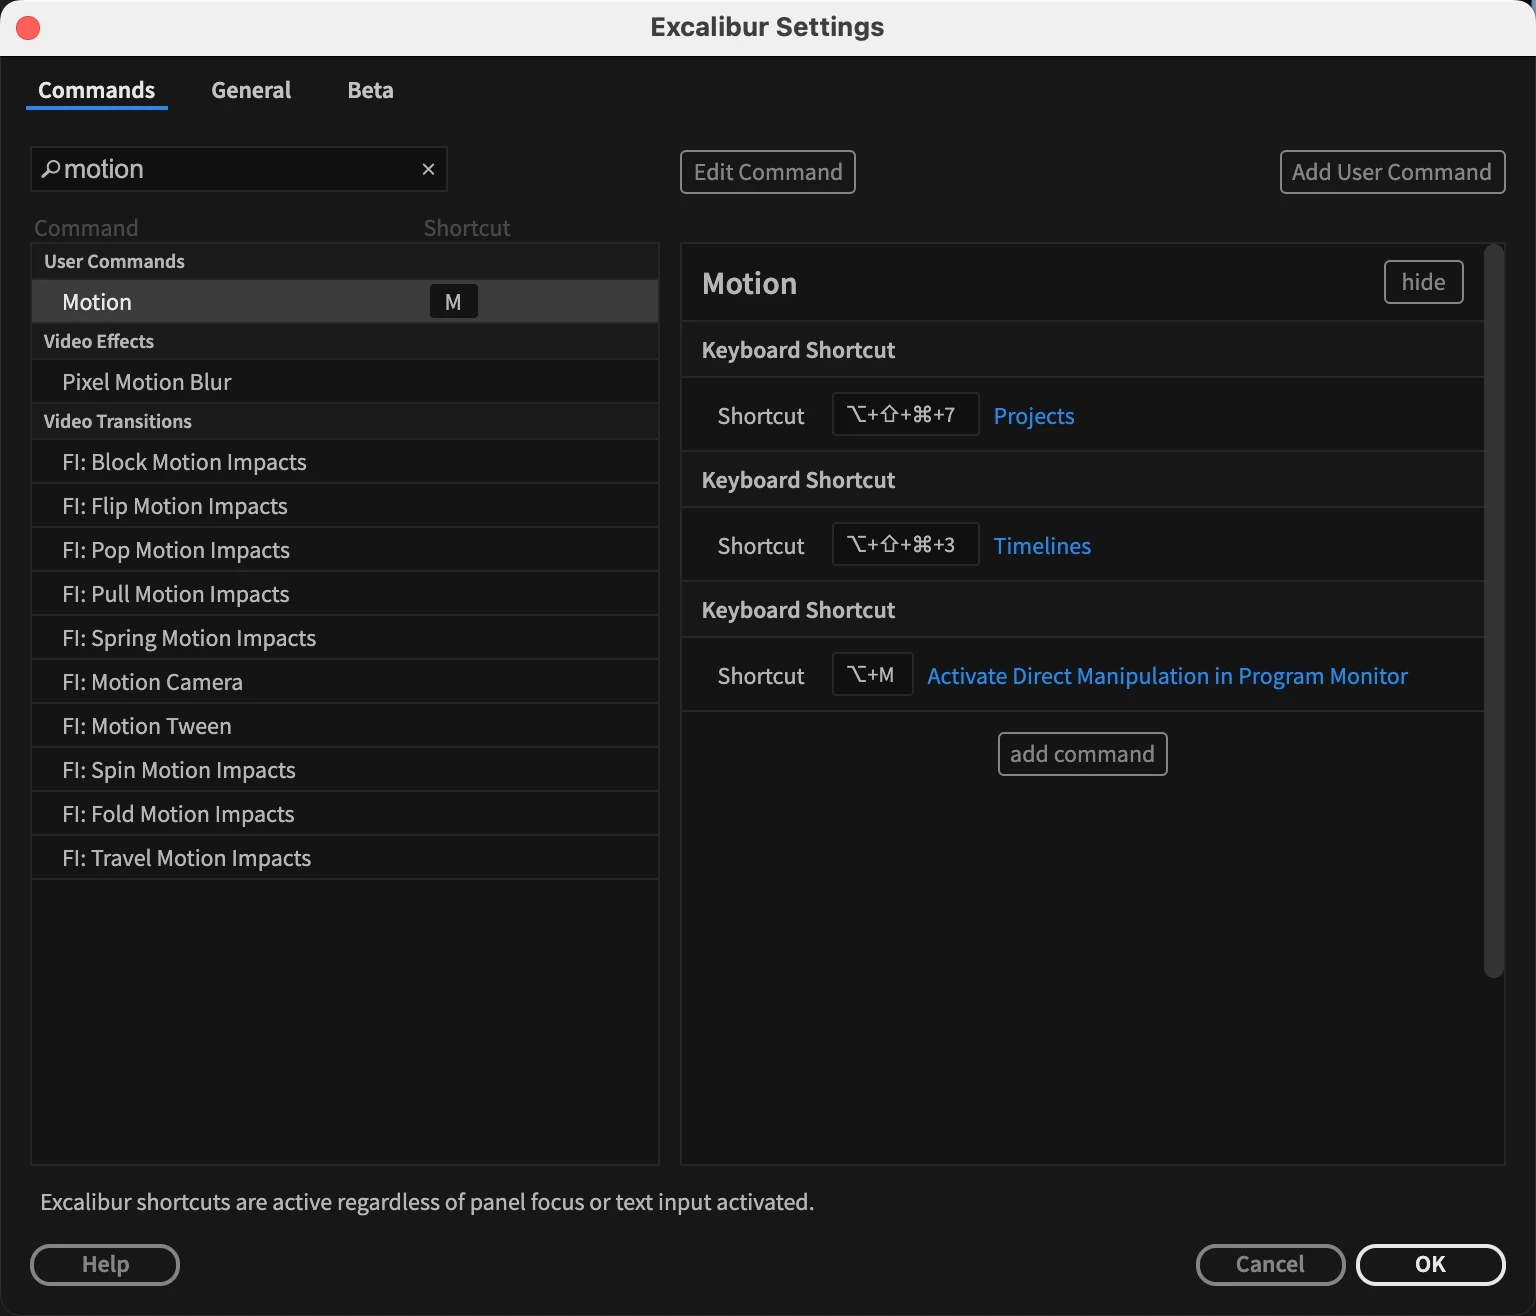Open the General tab
The image size is (1536, 1316).
251,90
